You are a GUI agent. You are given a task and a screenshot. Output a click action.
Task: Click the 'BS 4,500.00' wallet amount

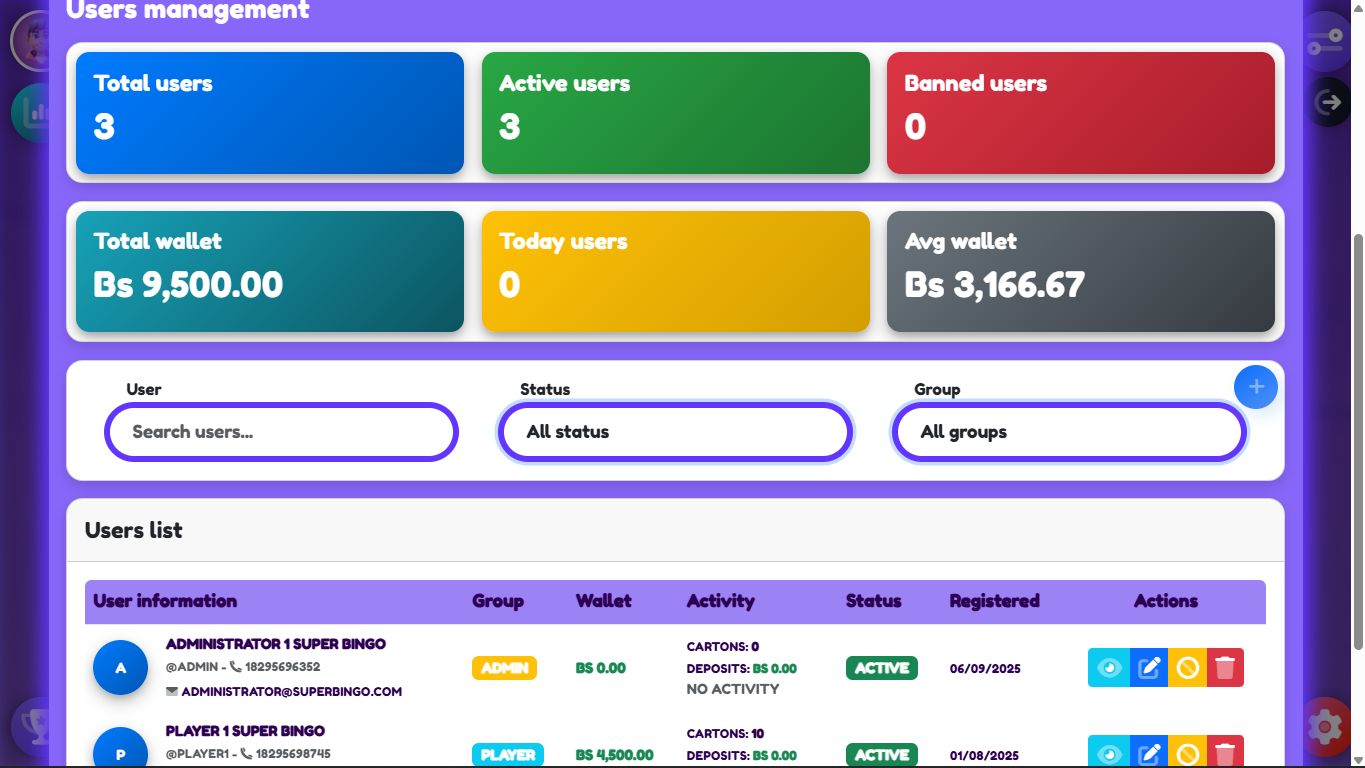[615, 755]
